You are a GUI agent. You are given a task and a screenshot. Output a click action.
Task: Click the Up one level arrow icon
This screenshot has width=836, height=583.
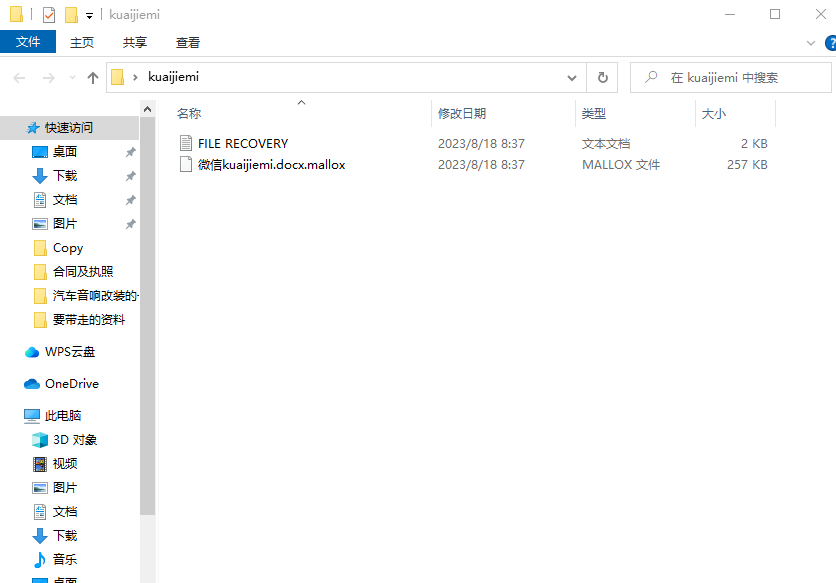[x=93, y=78]
